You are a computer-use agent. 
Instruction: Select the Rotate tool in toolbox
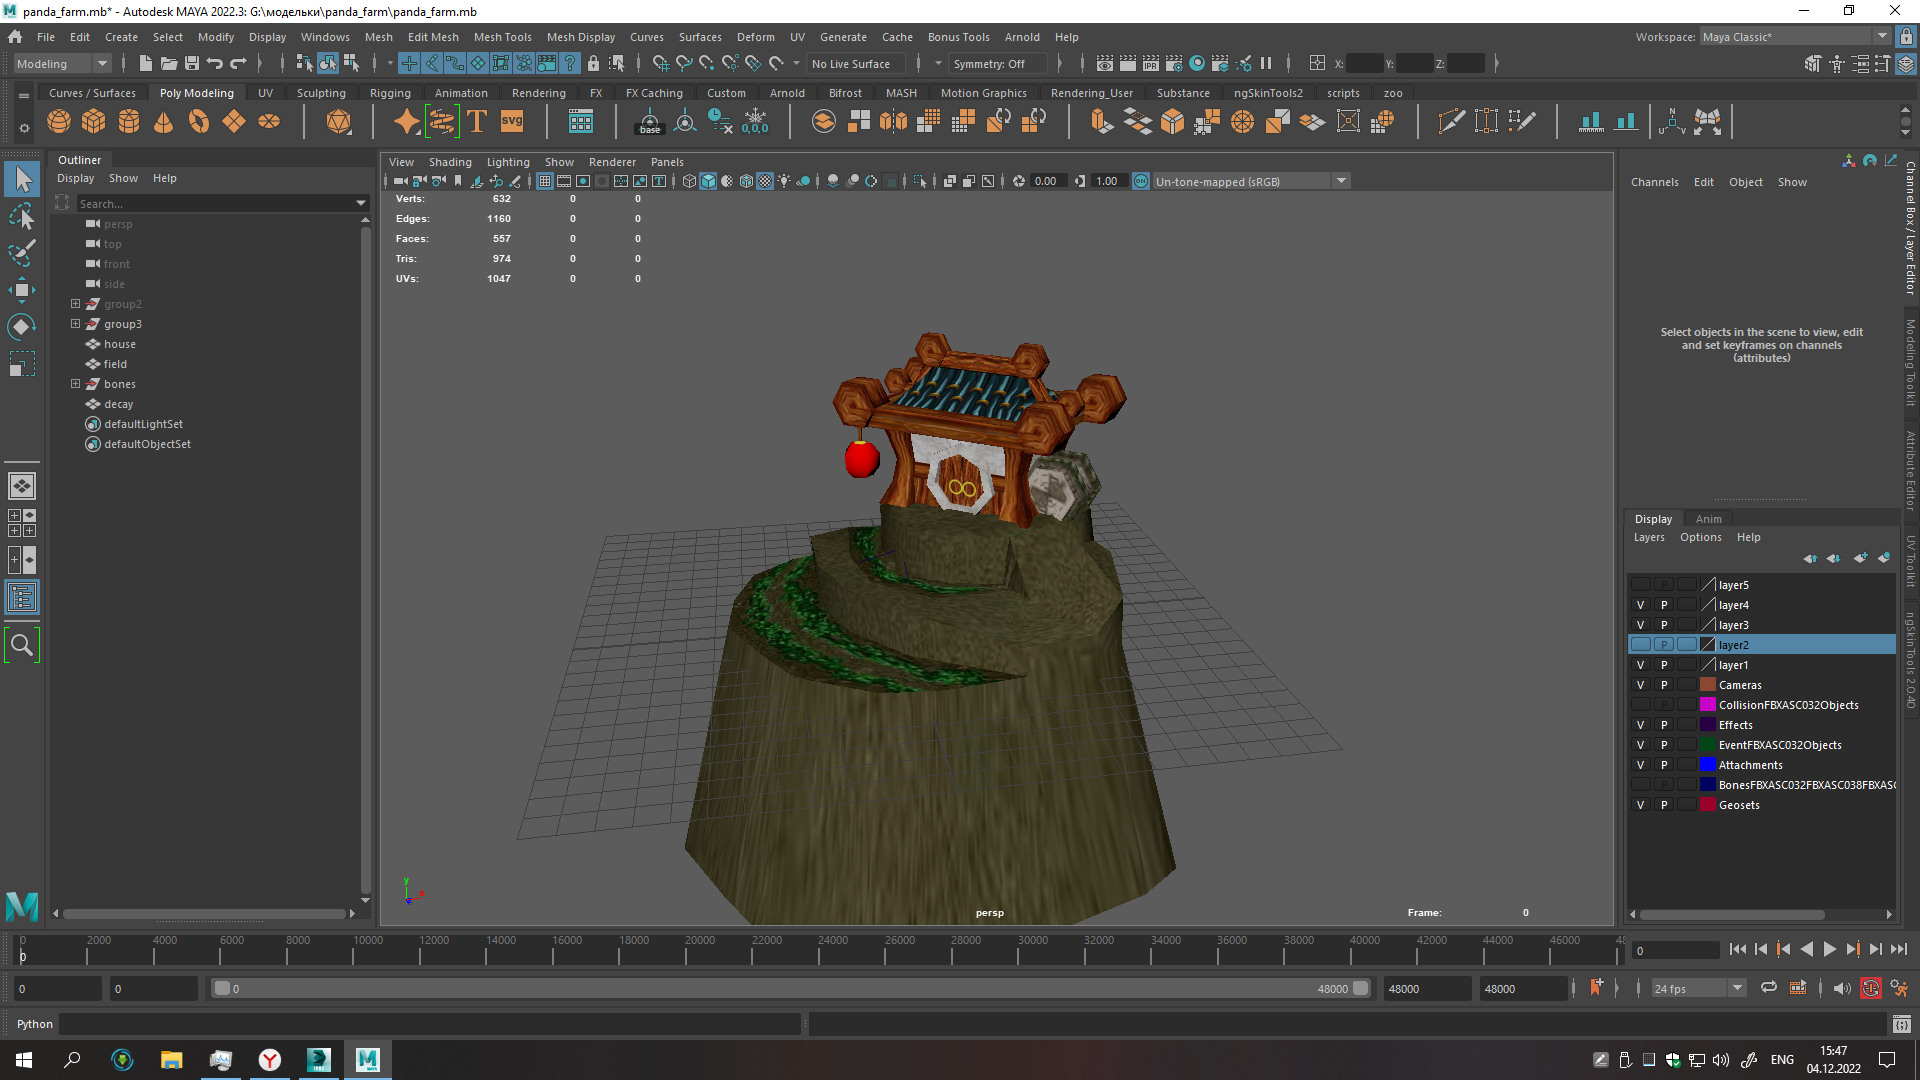pos(21,327)
